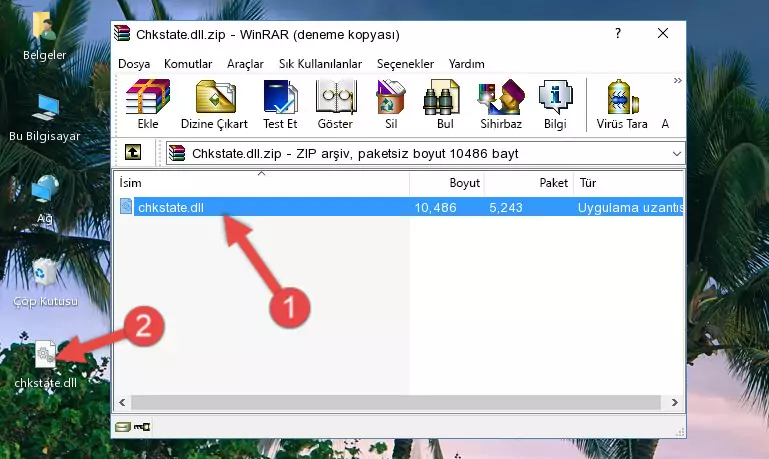Open the Dosya menu
Image resolution: width=769 pixels, height=459 pixels.
pyautogui.click(x=134, y=64)
